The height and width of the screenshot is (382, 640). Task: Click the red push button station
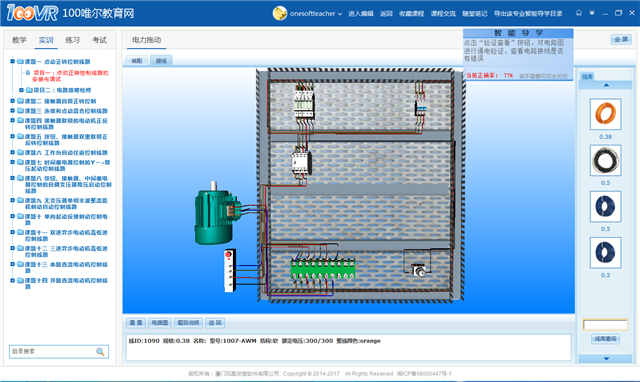pyautogui.click(x=230, y=270)
